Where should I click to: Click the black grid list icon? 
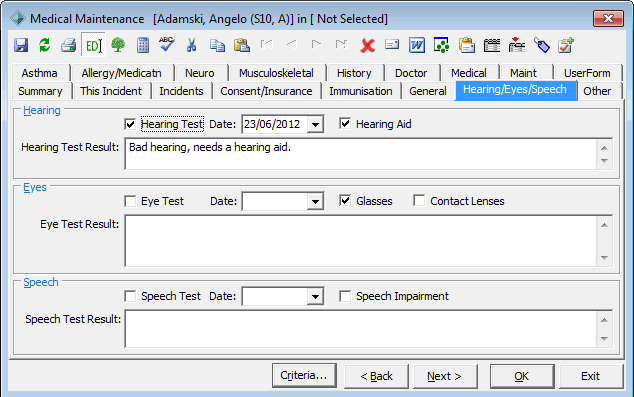tap(492, 45)
